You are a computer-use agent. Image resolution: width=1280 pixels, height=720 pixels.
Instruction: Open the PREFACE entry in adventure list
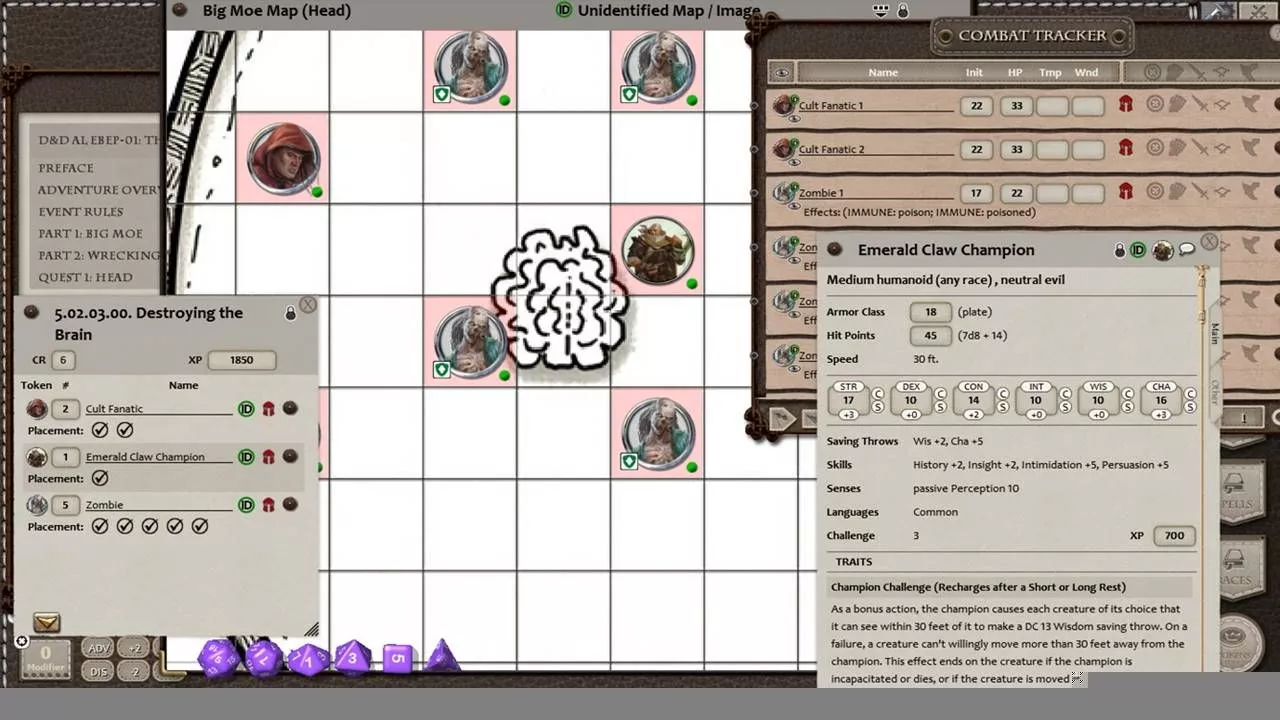(x=66, y=168)
